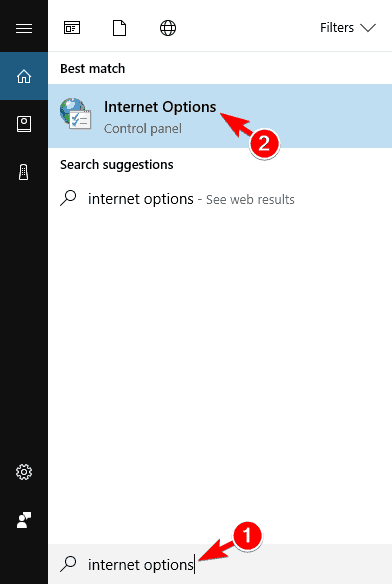
Task: Select the magnifier icon in search box
Action: tap(68, 564)
